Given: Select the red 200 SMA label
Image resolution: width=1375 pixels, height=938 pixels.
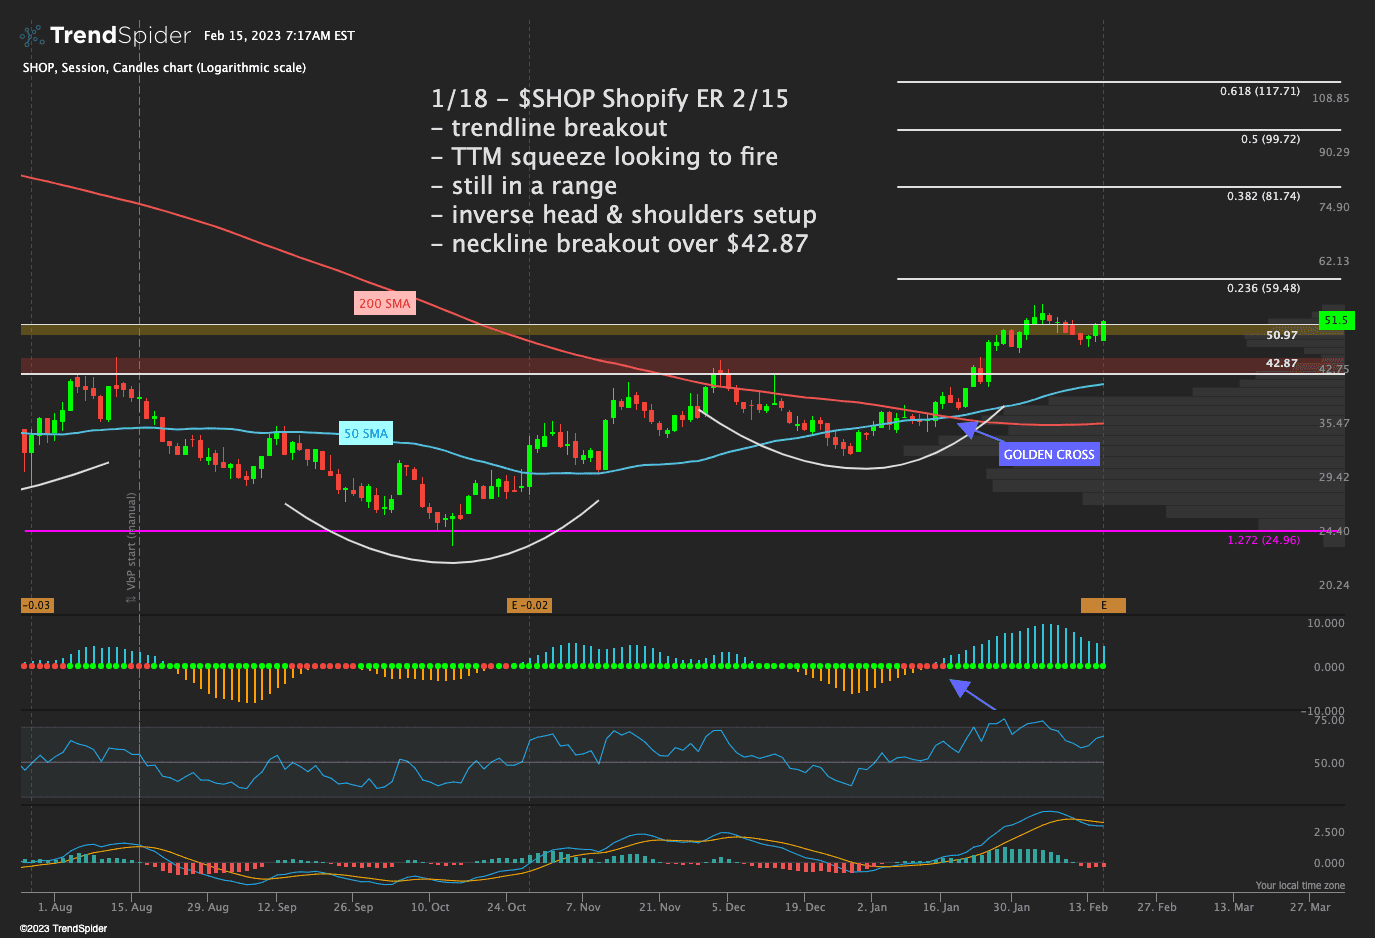Looking at the screenshot, I should coord(384,303).
